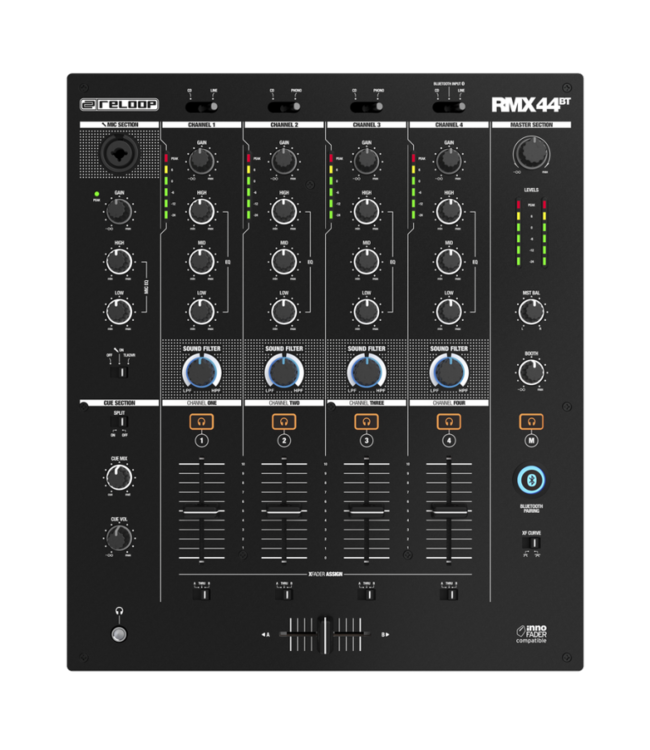Click the Channel 3 headphone cue button
Viewport: 650px width, 750px height.
pyautogui.click(x=366, y=421)
